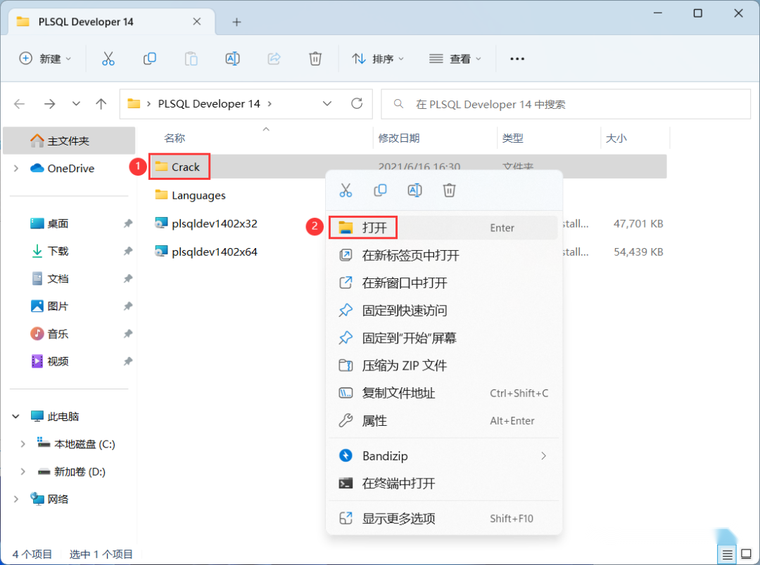Choose 在终端中打开
Image resolution: width=760 pixels, height=565 pixels.
(x=443, y=483)
